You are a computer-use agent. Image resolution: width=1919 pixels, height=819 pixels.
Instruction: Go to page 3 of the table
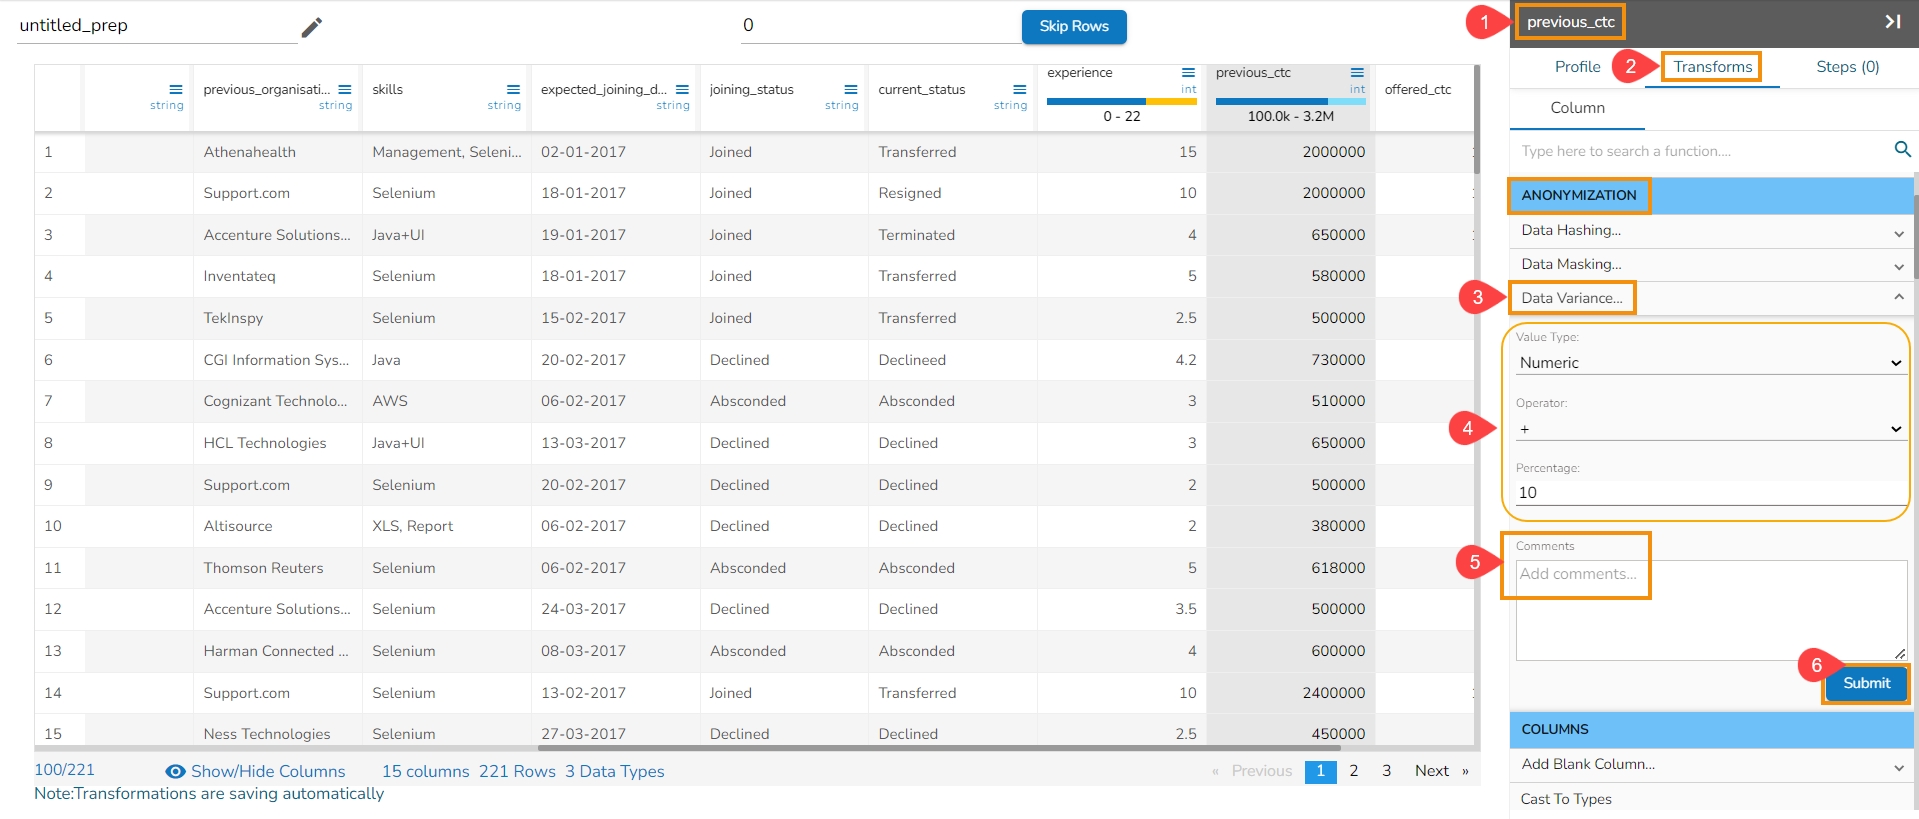1386,771
